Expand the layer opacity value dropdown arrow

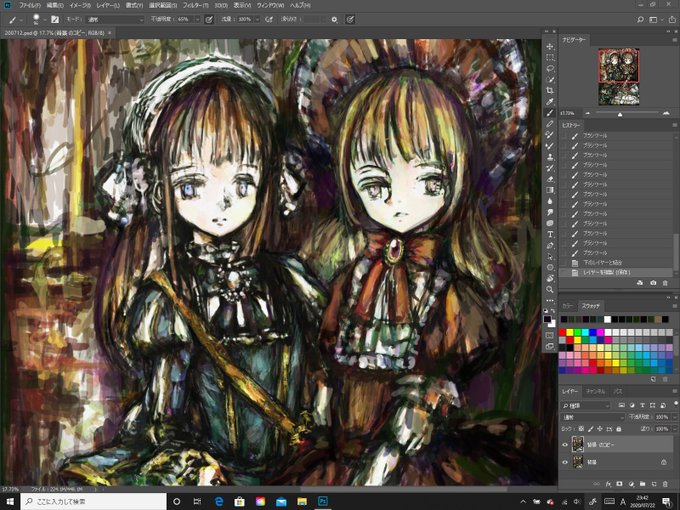(674, 417)
